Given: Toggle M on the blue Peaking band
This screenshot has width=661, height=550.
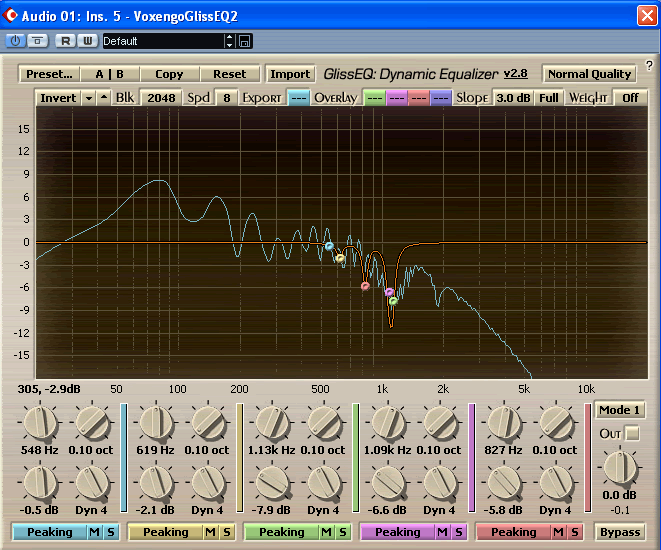Looking at the screenshot, I should coord(94,532).
